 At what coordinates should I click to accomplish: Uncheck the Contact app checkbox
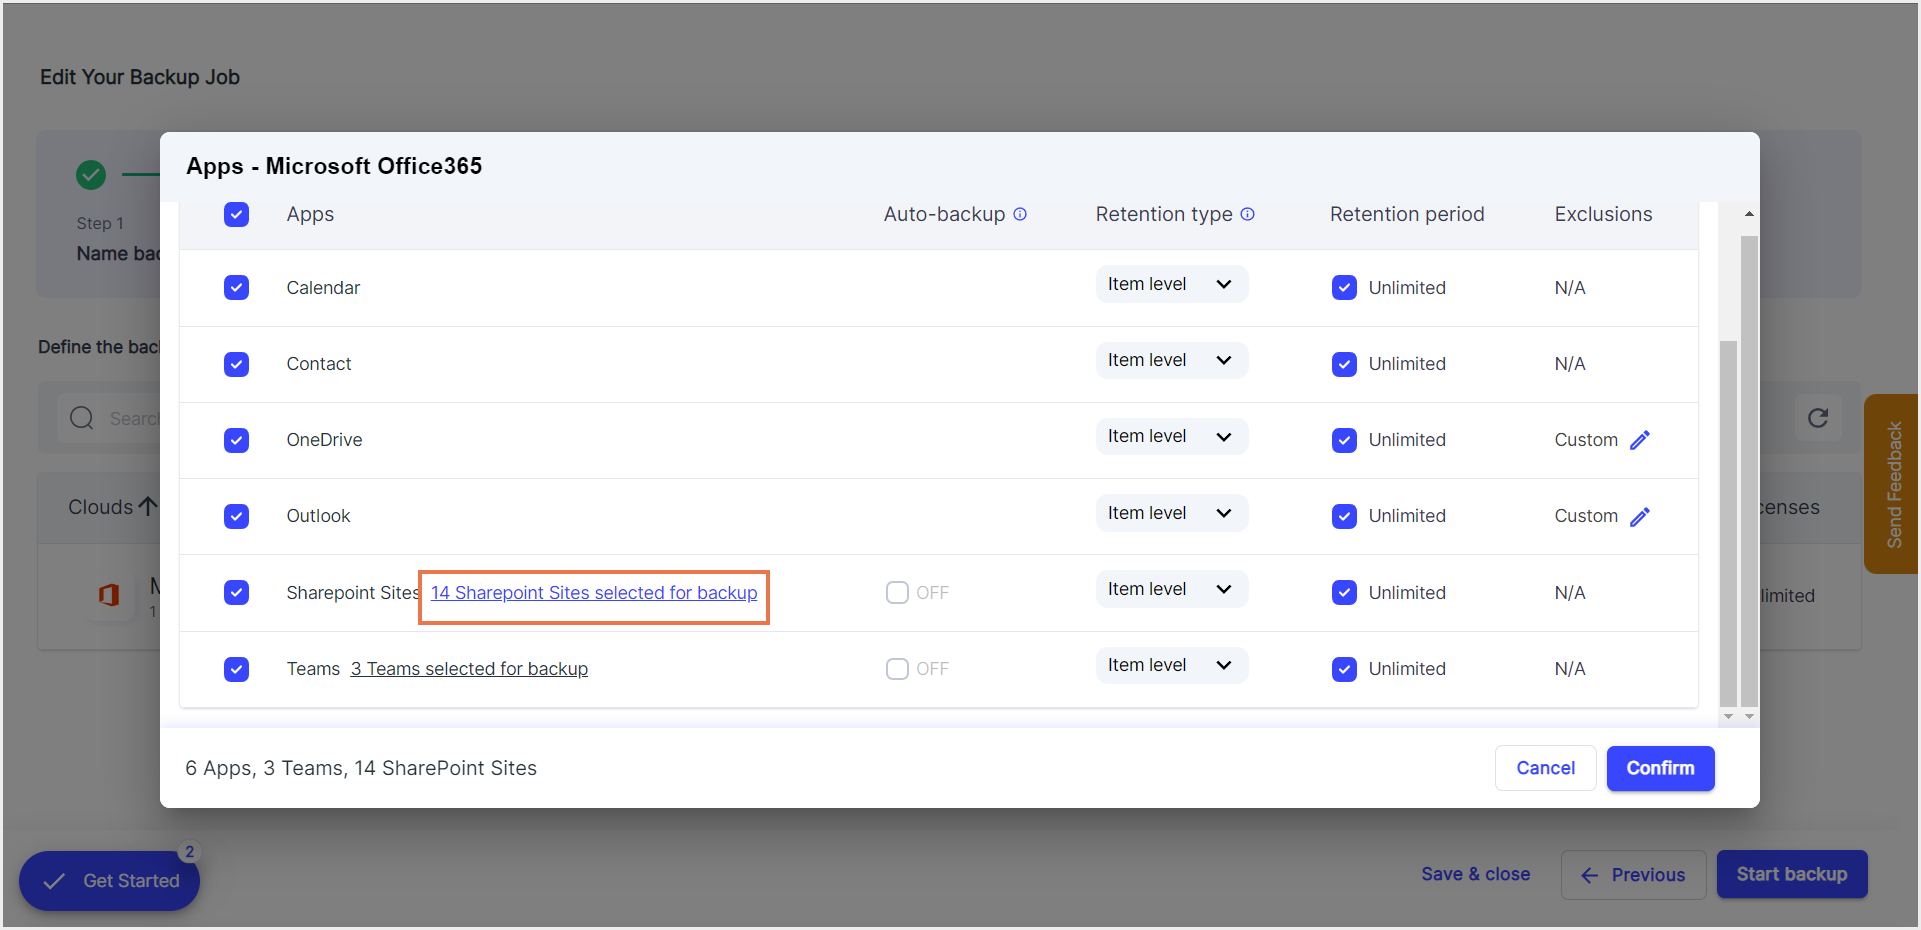[x=237, y=364]
